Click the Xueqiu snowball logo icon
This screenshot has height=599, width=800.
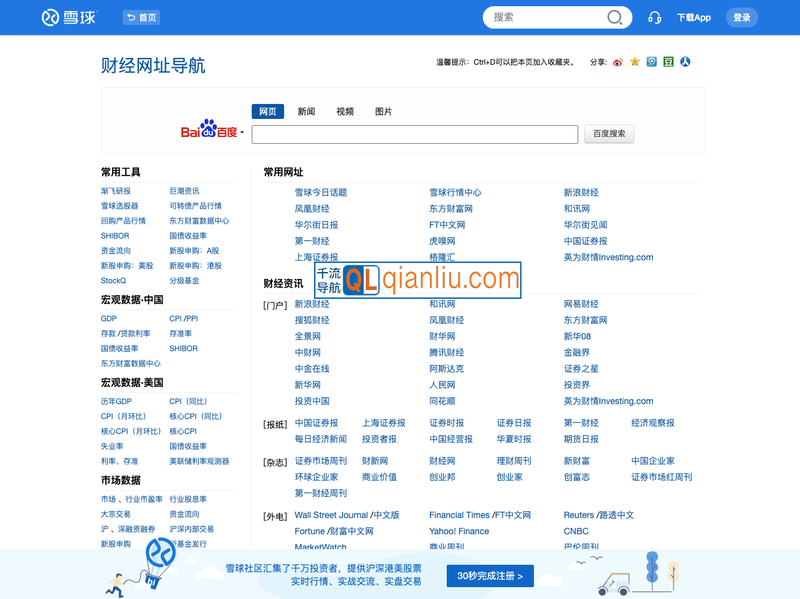click(x=47, y=17)
